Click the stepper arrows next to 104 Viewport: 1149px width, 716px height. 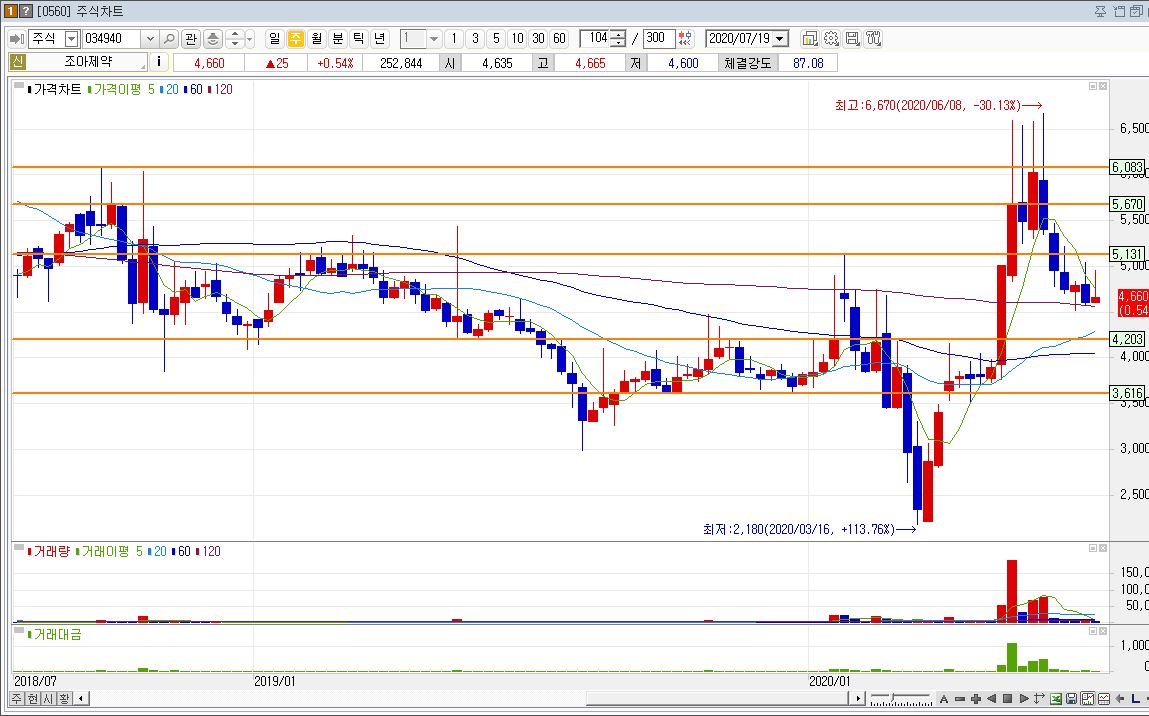(x=618, y=38)
